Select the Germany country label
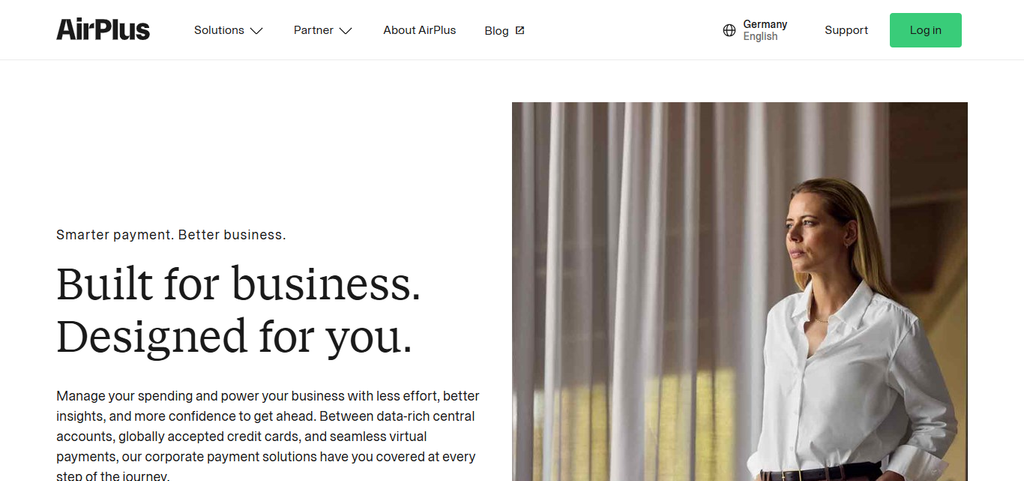 [x=765, y=24]
